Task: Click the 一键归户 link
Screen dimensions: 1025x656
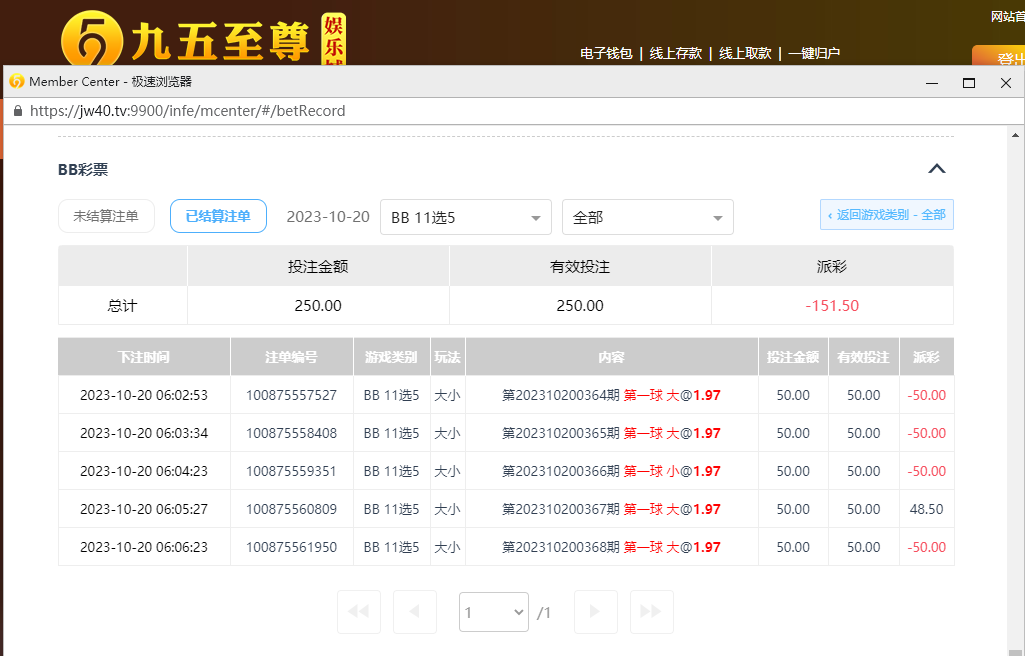Action: [x=813, y=53]
